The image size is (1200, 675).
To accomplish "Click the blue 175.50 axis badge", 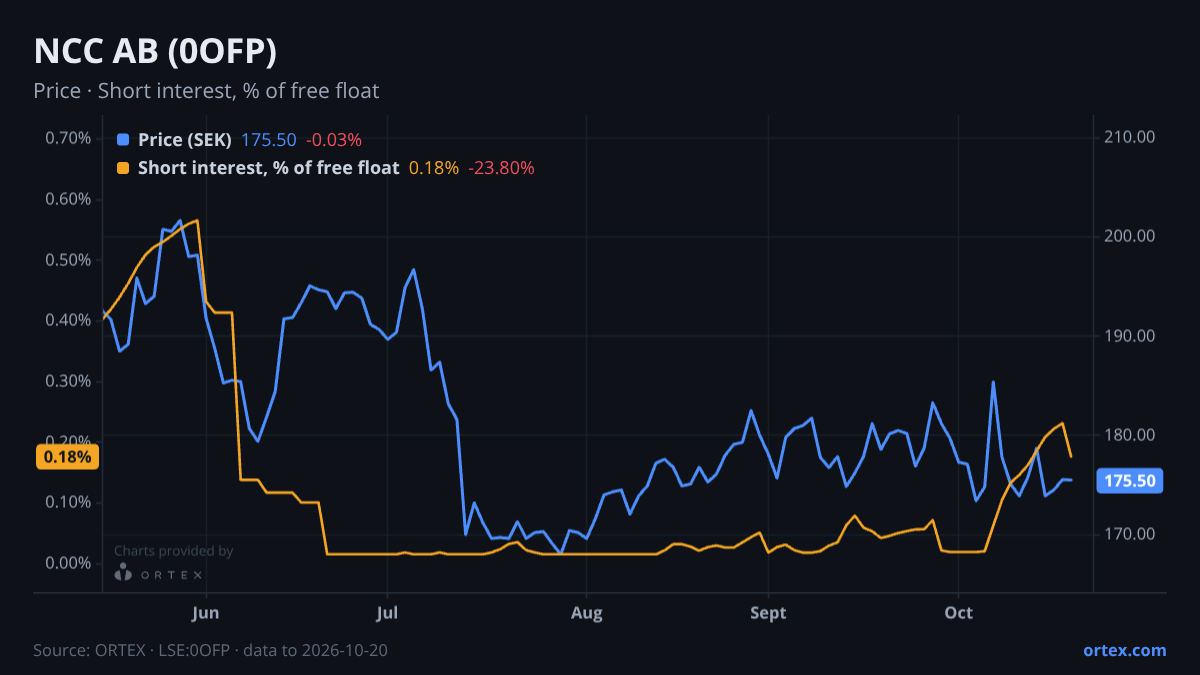I will pos(1131,481).
